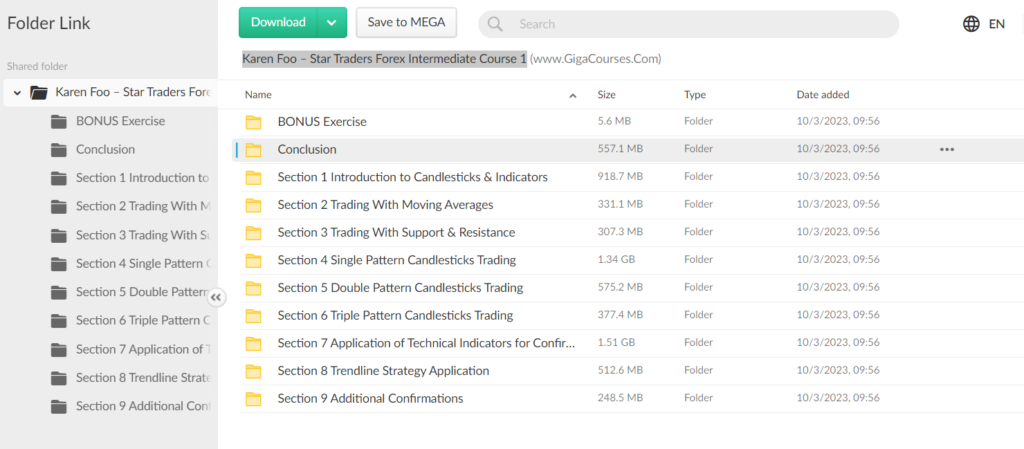Screen dimensions: 1024x449
Task: Open the three-dot menu on Conclusion row
Action: click(x=946, y=149)
